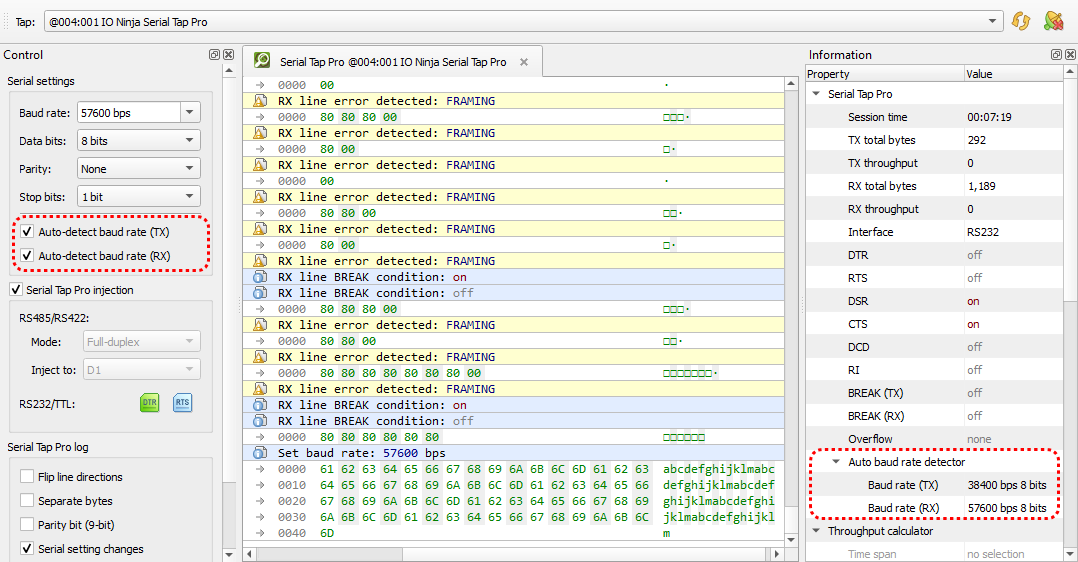This screenshot has width=1078, height=562.
Task: Toggle the RTS injection button
Action: click(x=182, y=403)
